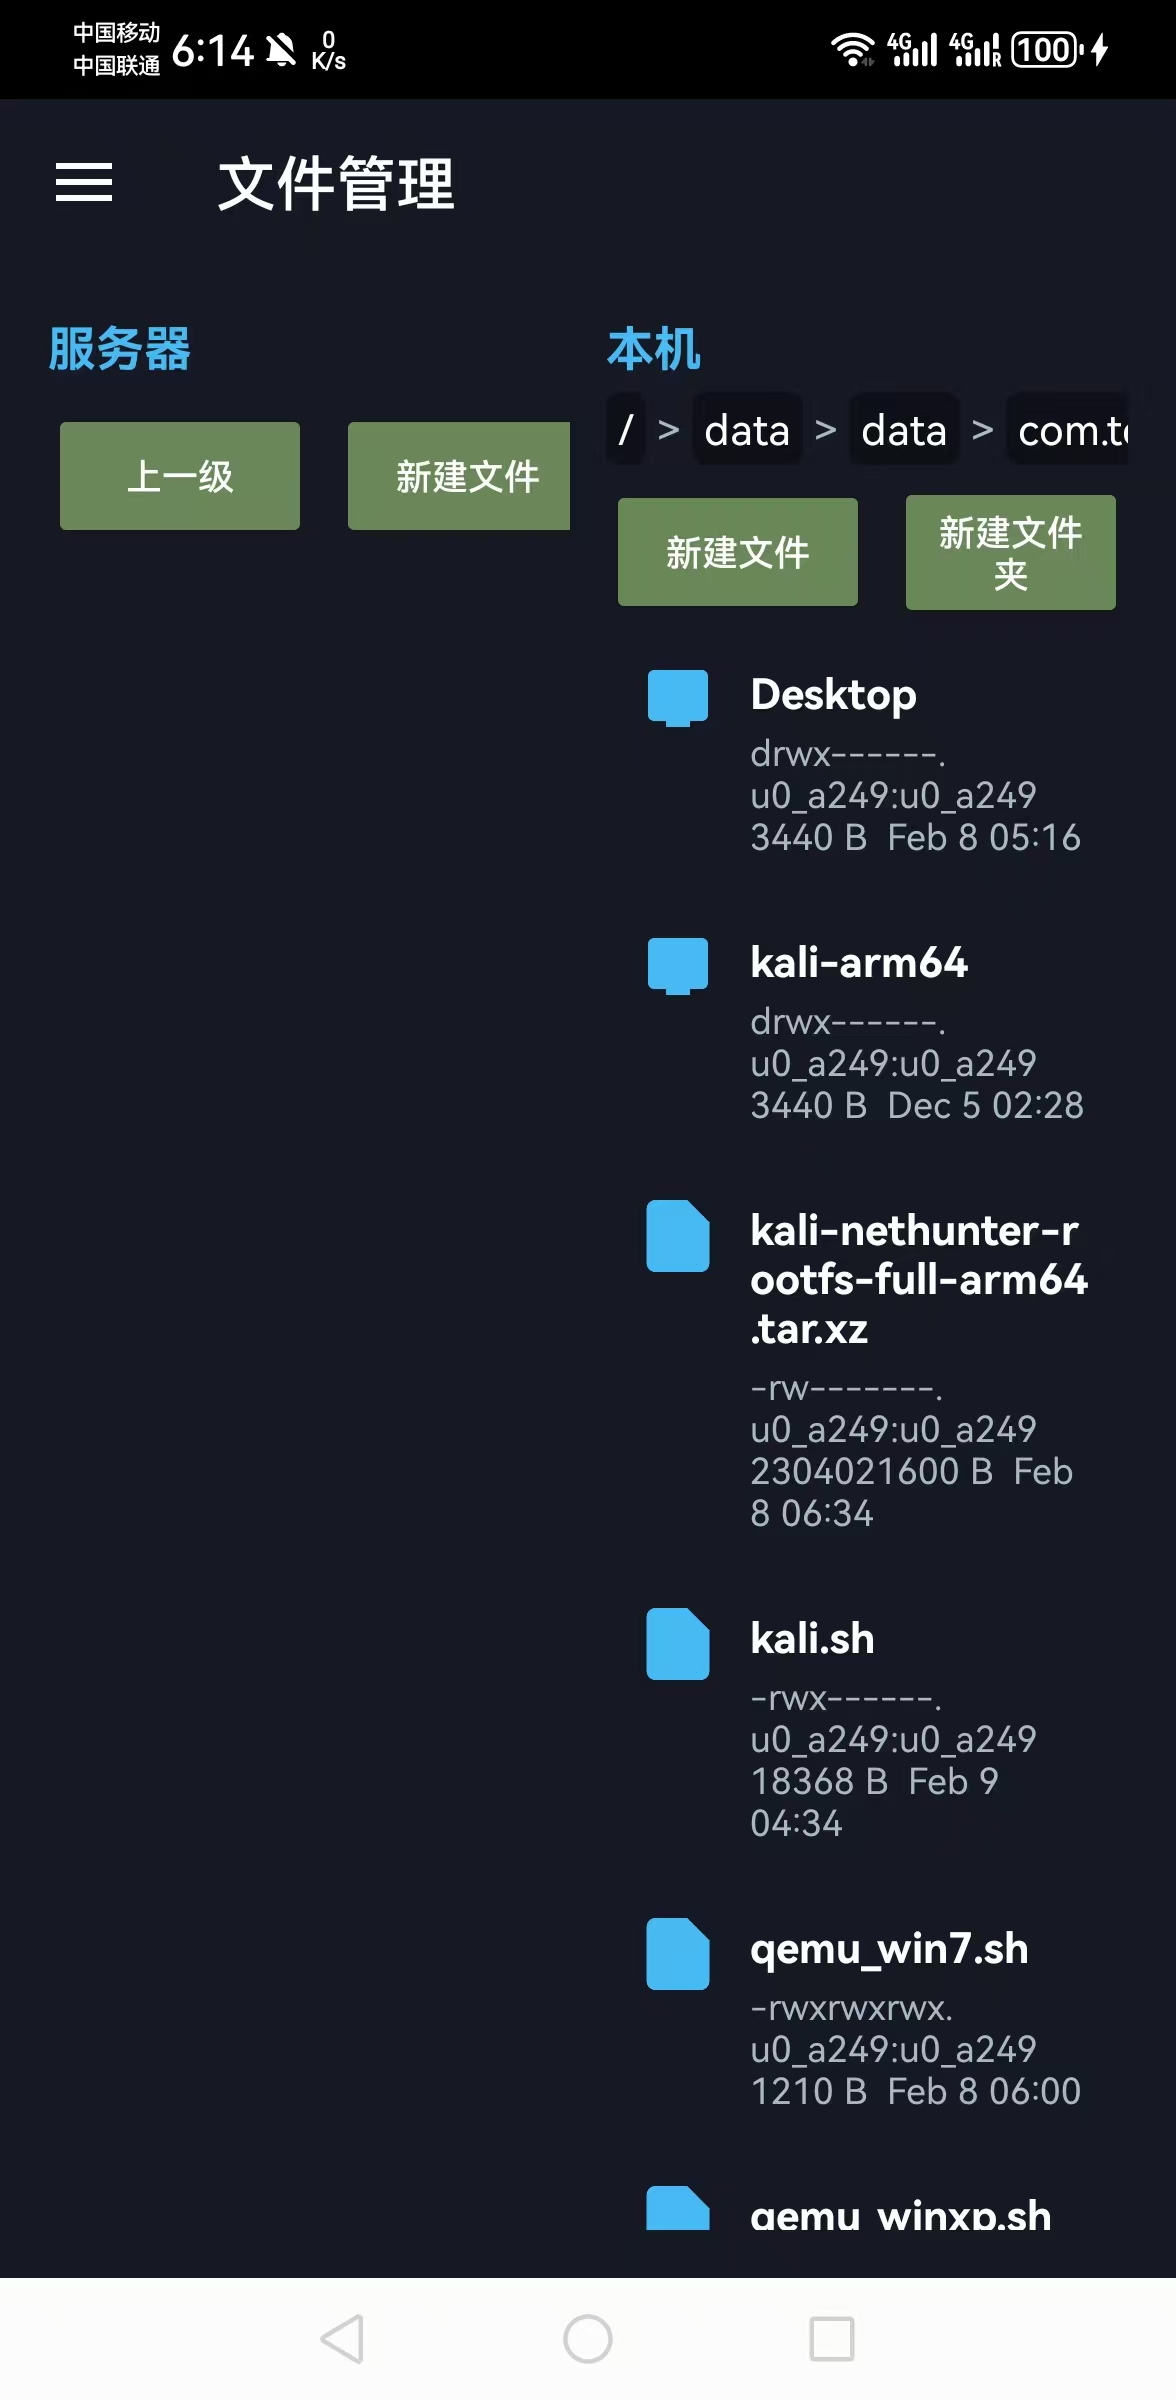This screenshot has width=1176, height=2400.
Task: Open the kali-arm64 directory name
Action: tap(859, 962)
